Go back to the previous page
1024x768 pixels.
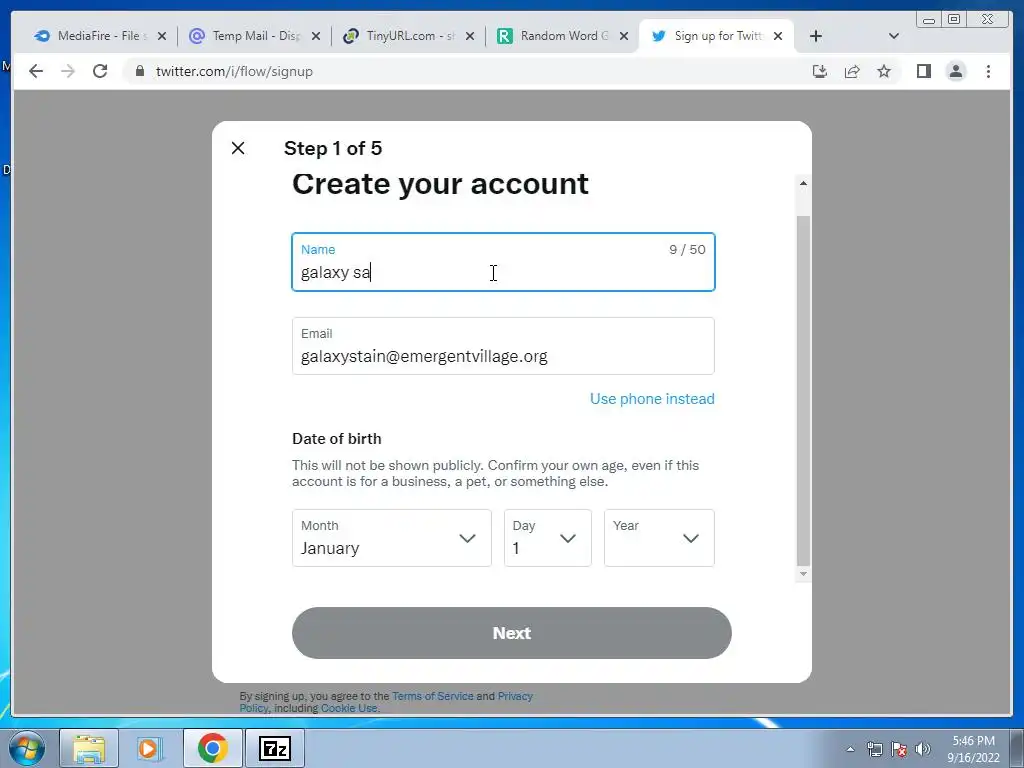click(x=36, y=71)
